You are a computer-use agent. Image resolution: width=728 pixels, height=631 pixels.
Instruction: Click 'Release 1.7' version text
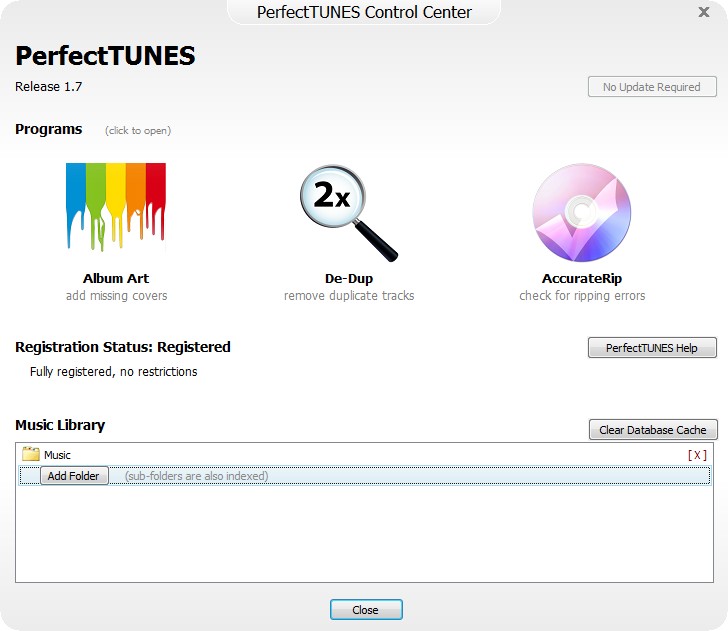tap(48, 87)
